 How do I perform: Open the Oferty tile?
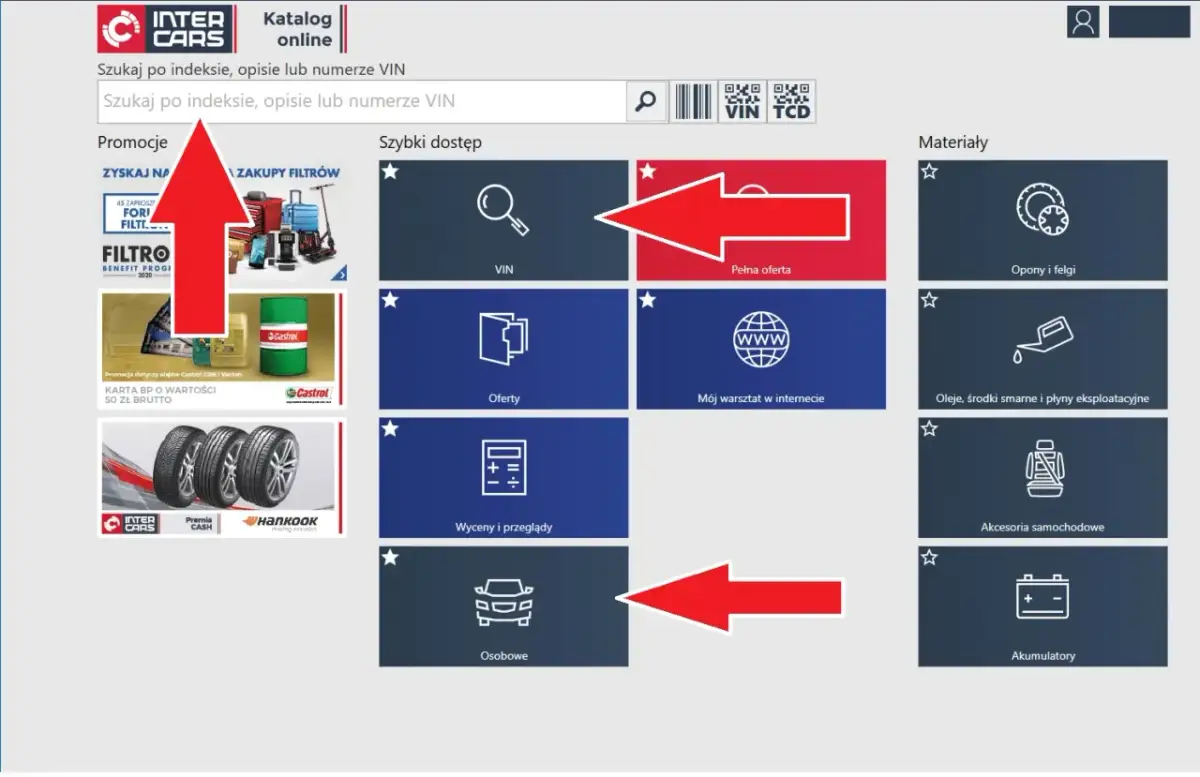pyautogui.click(x=503, y=349)
